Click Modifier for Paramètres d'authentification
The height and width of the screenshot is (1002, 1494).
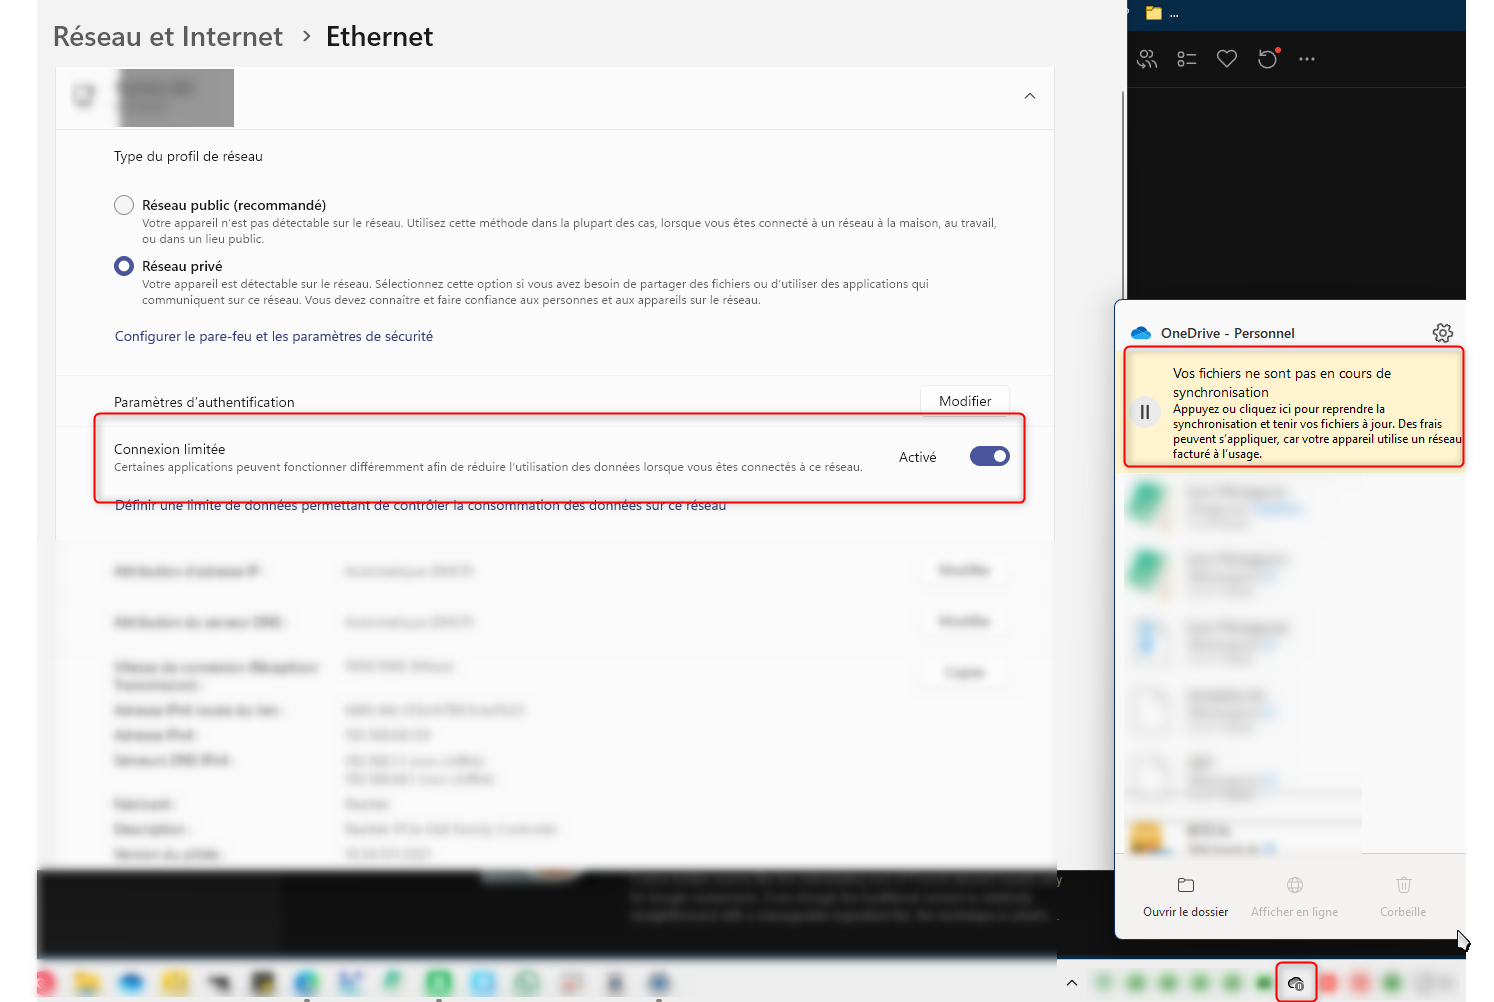pos(964,401)
